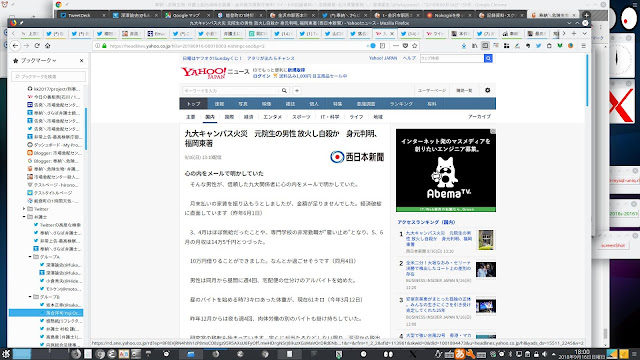Open the アーカイブ link
This screenshot has height=360, width=640.
click(479, 117)
